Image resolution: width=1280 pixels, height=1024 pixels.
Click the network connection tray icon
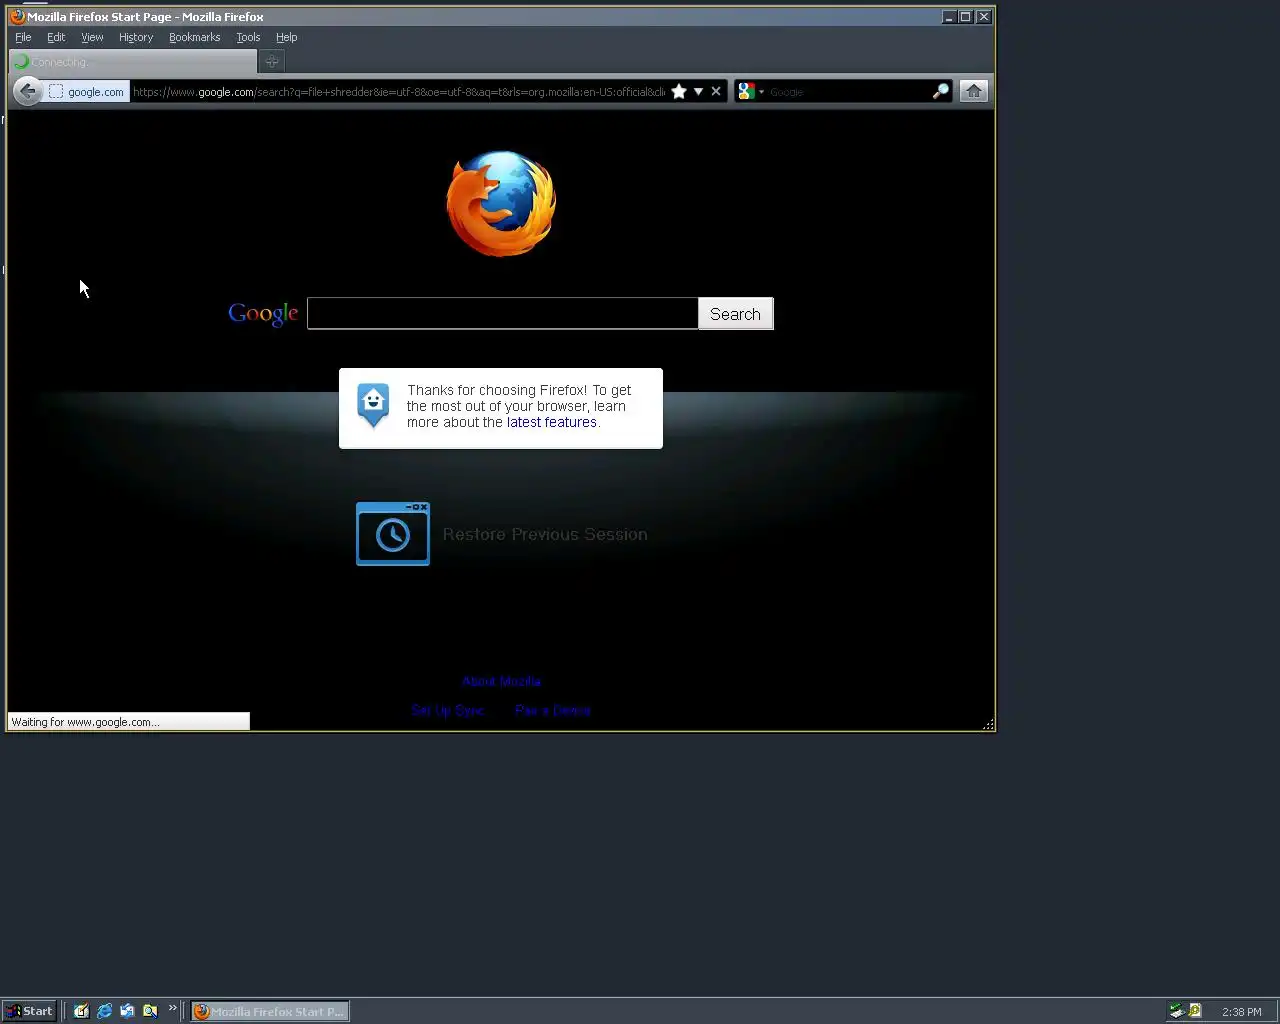1177,1011
